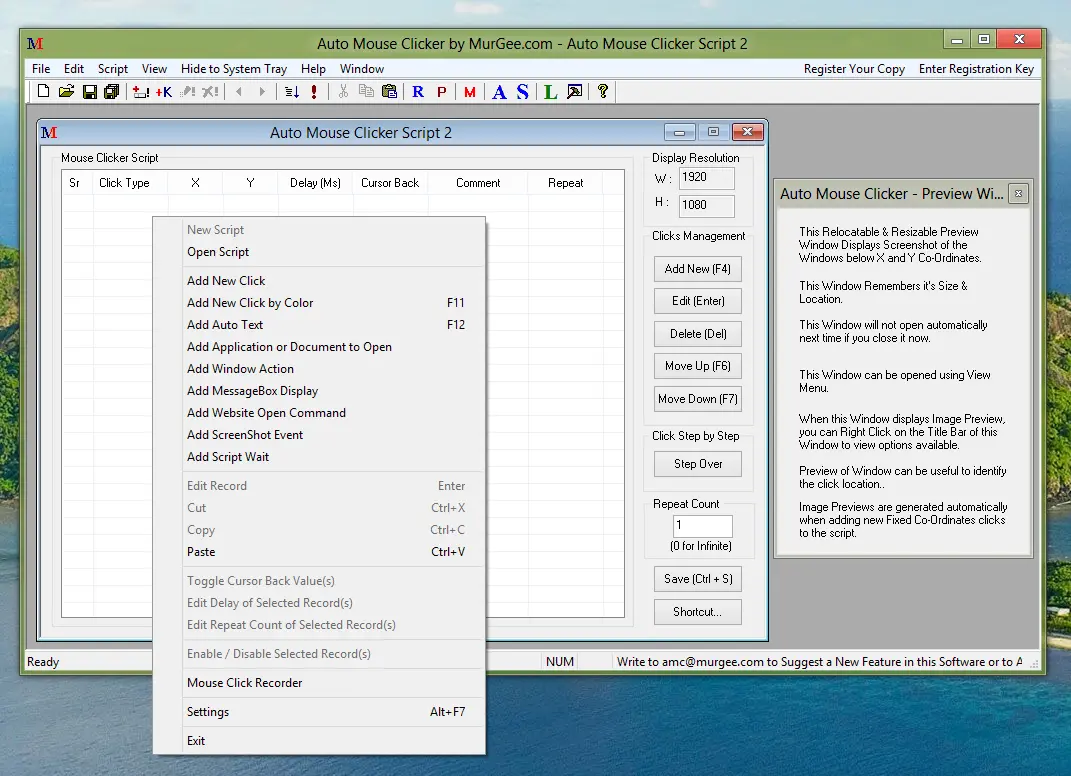This screenshot has height=776, width=1071.
Task: Click the Paste clipboard toolbar icon
Action: 389,92
